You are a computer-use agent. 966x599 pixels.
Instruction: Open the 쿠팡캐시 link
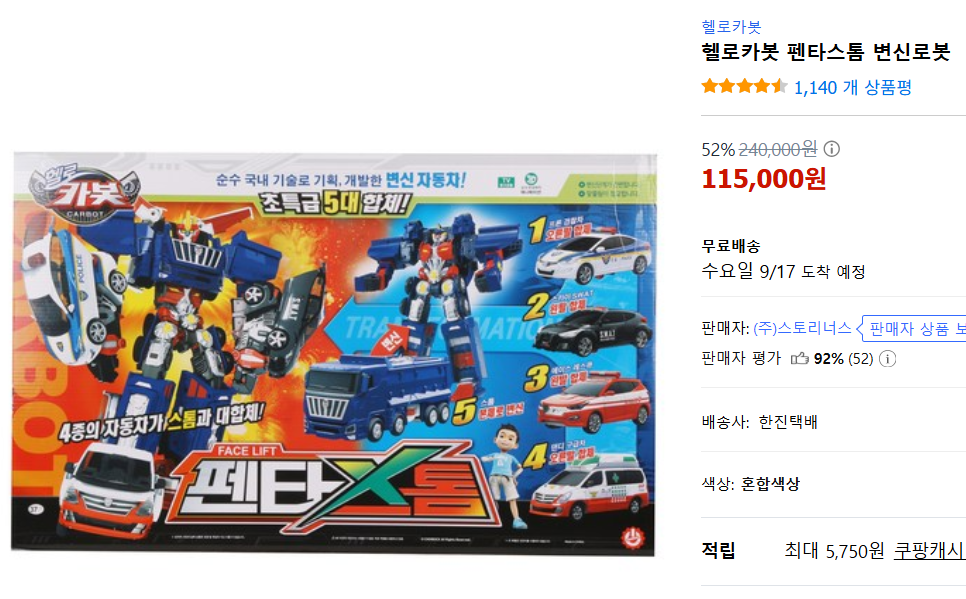pyautogui.click(x=930, y=550)
